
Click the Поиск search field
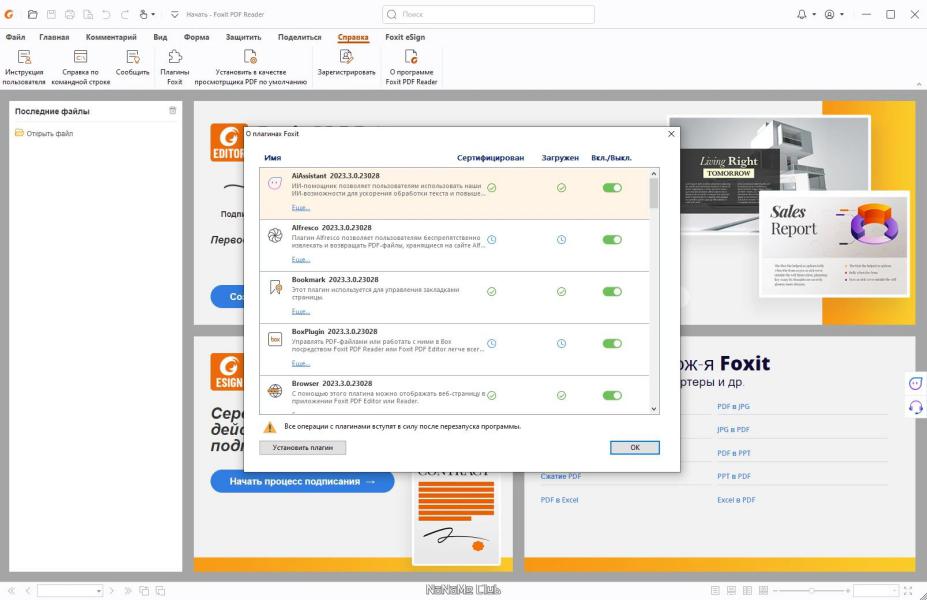click(488, 14)
